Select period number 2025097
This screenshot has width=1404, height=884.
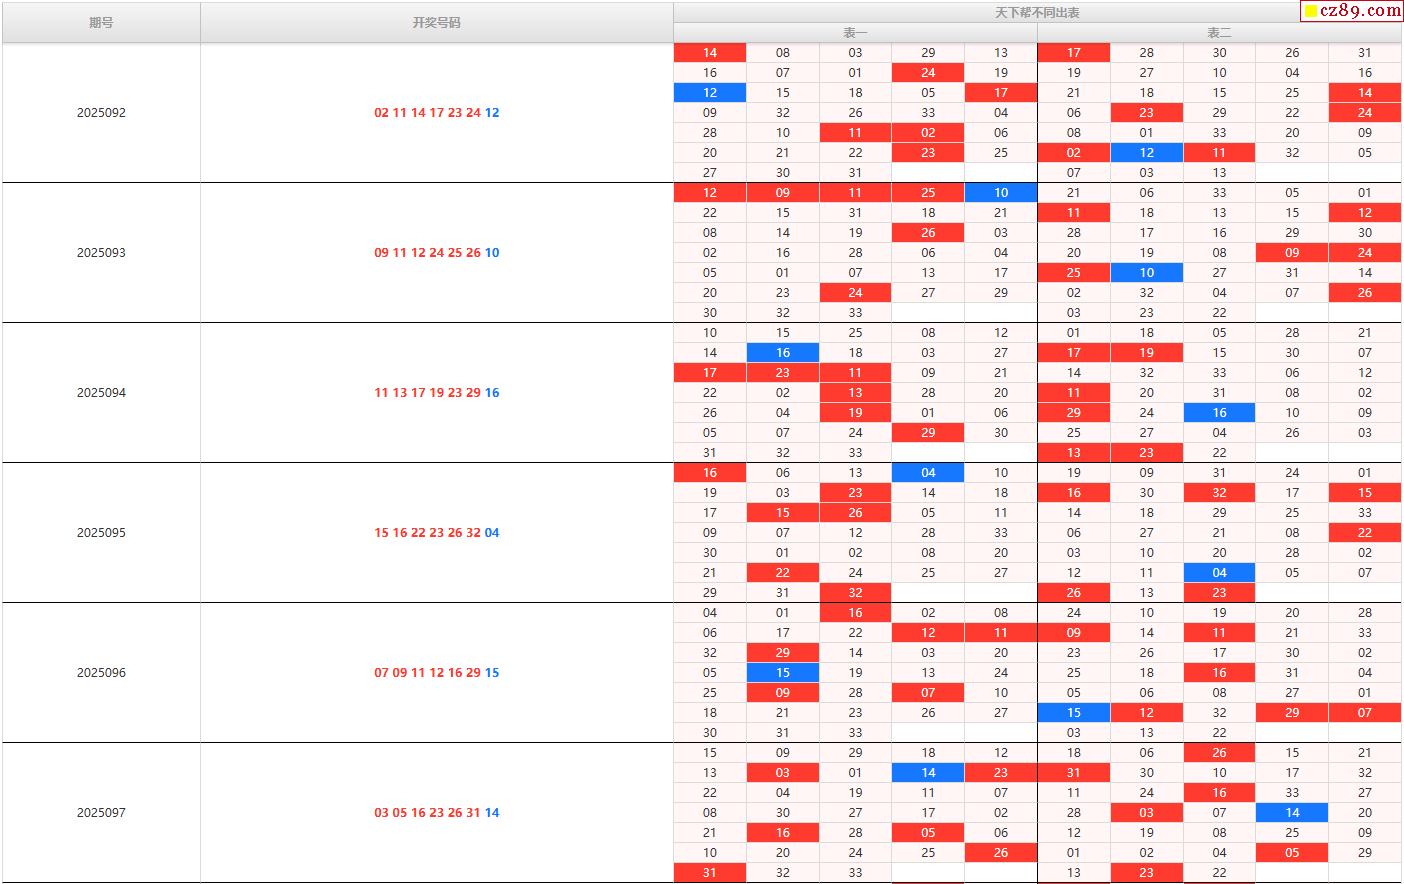pos(101,813)
